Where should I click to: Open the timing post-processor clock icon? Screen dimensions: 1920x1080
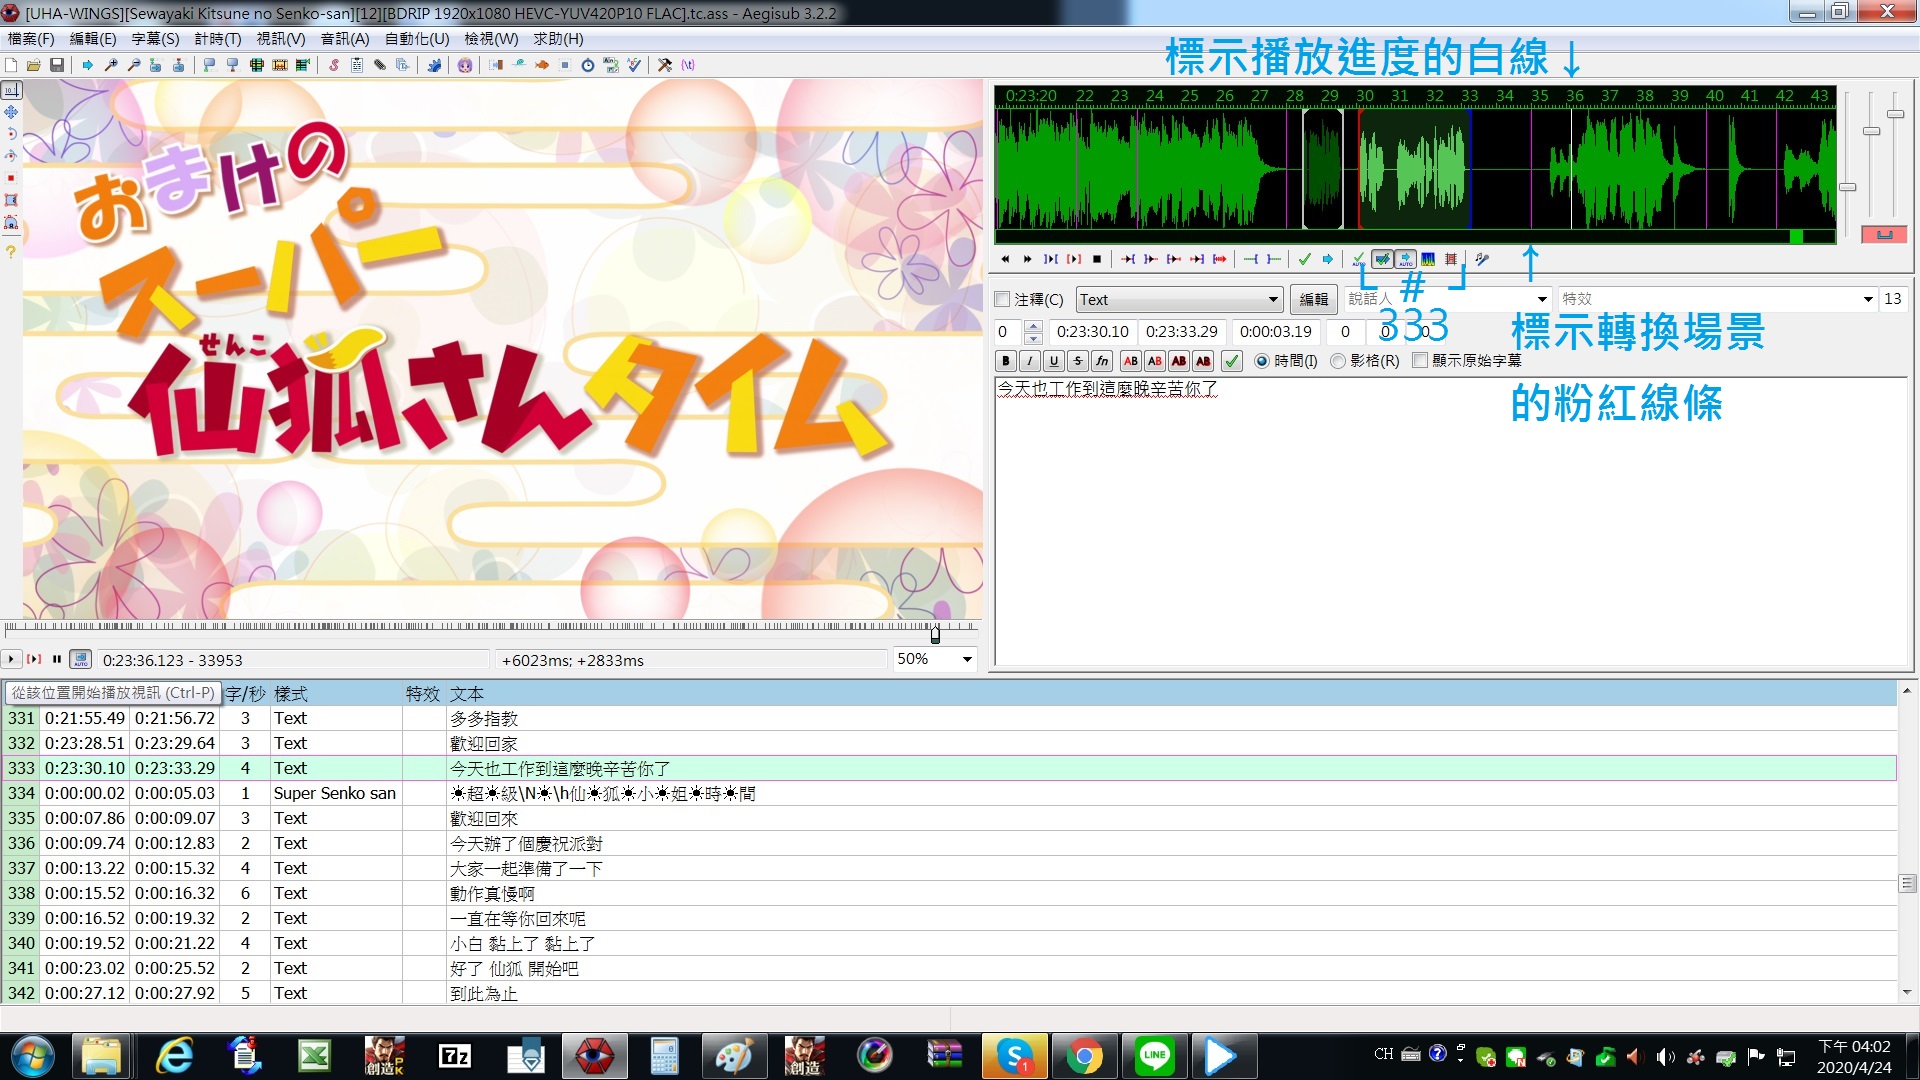click(588, 65)
